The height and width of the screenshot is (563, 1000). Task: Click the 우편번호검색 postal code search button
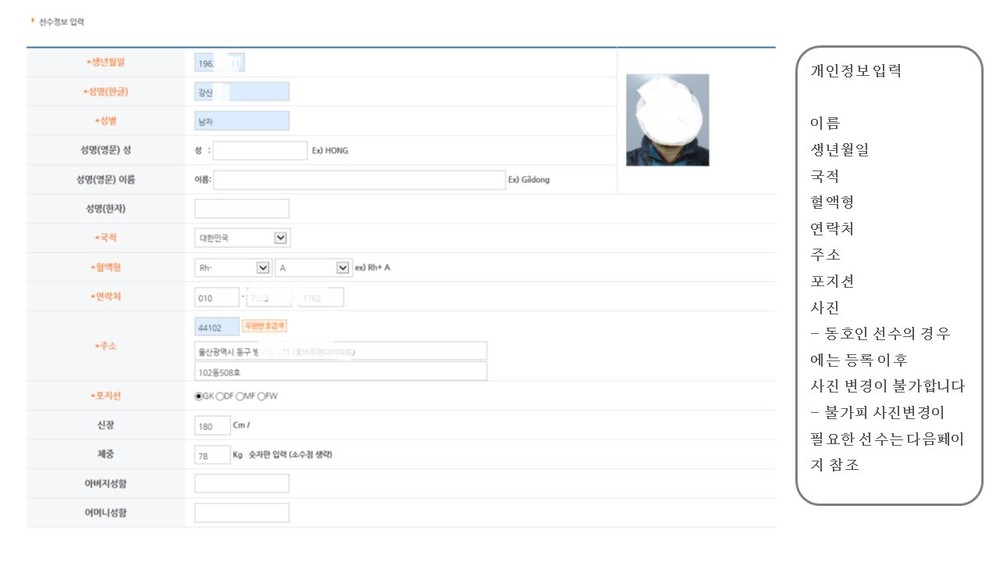[x=265, y=326]
